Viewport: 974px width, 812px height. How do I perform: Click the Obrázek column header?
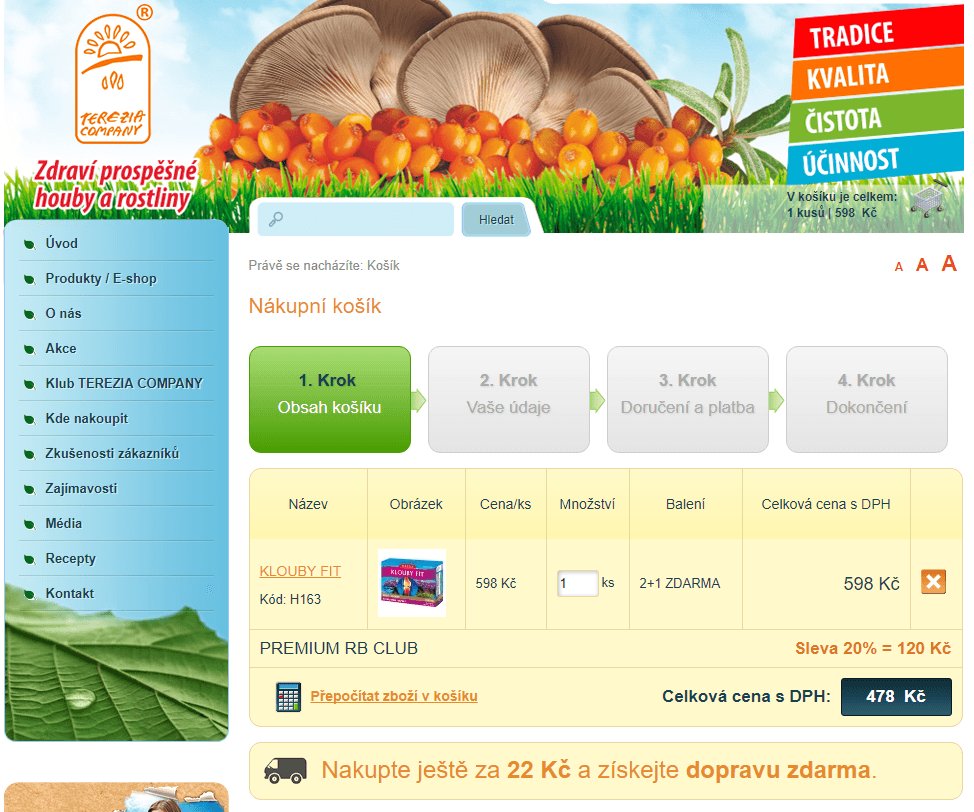click(x=416, y=504)
